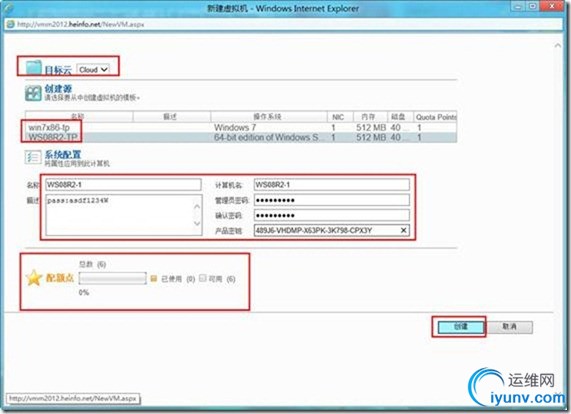Image resolution: width=571 pixels, height=414 pixels.
Task: Click the NIC column header
Action: (340, 117)
